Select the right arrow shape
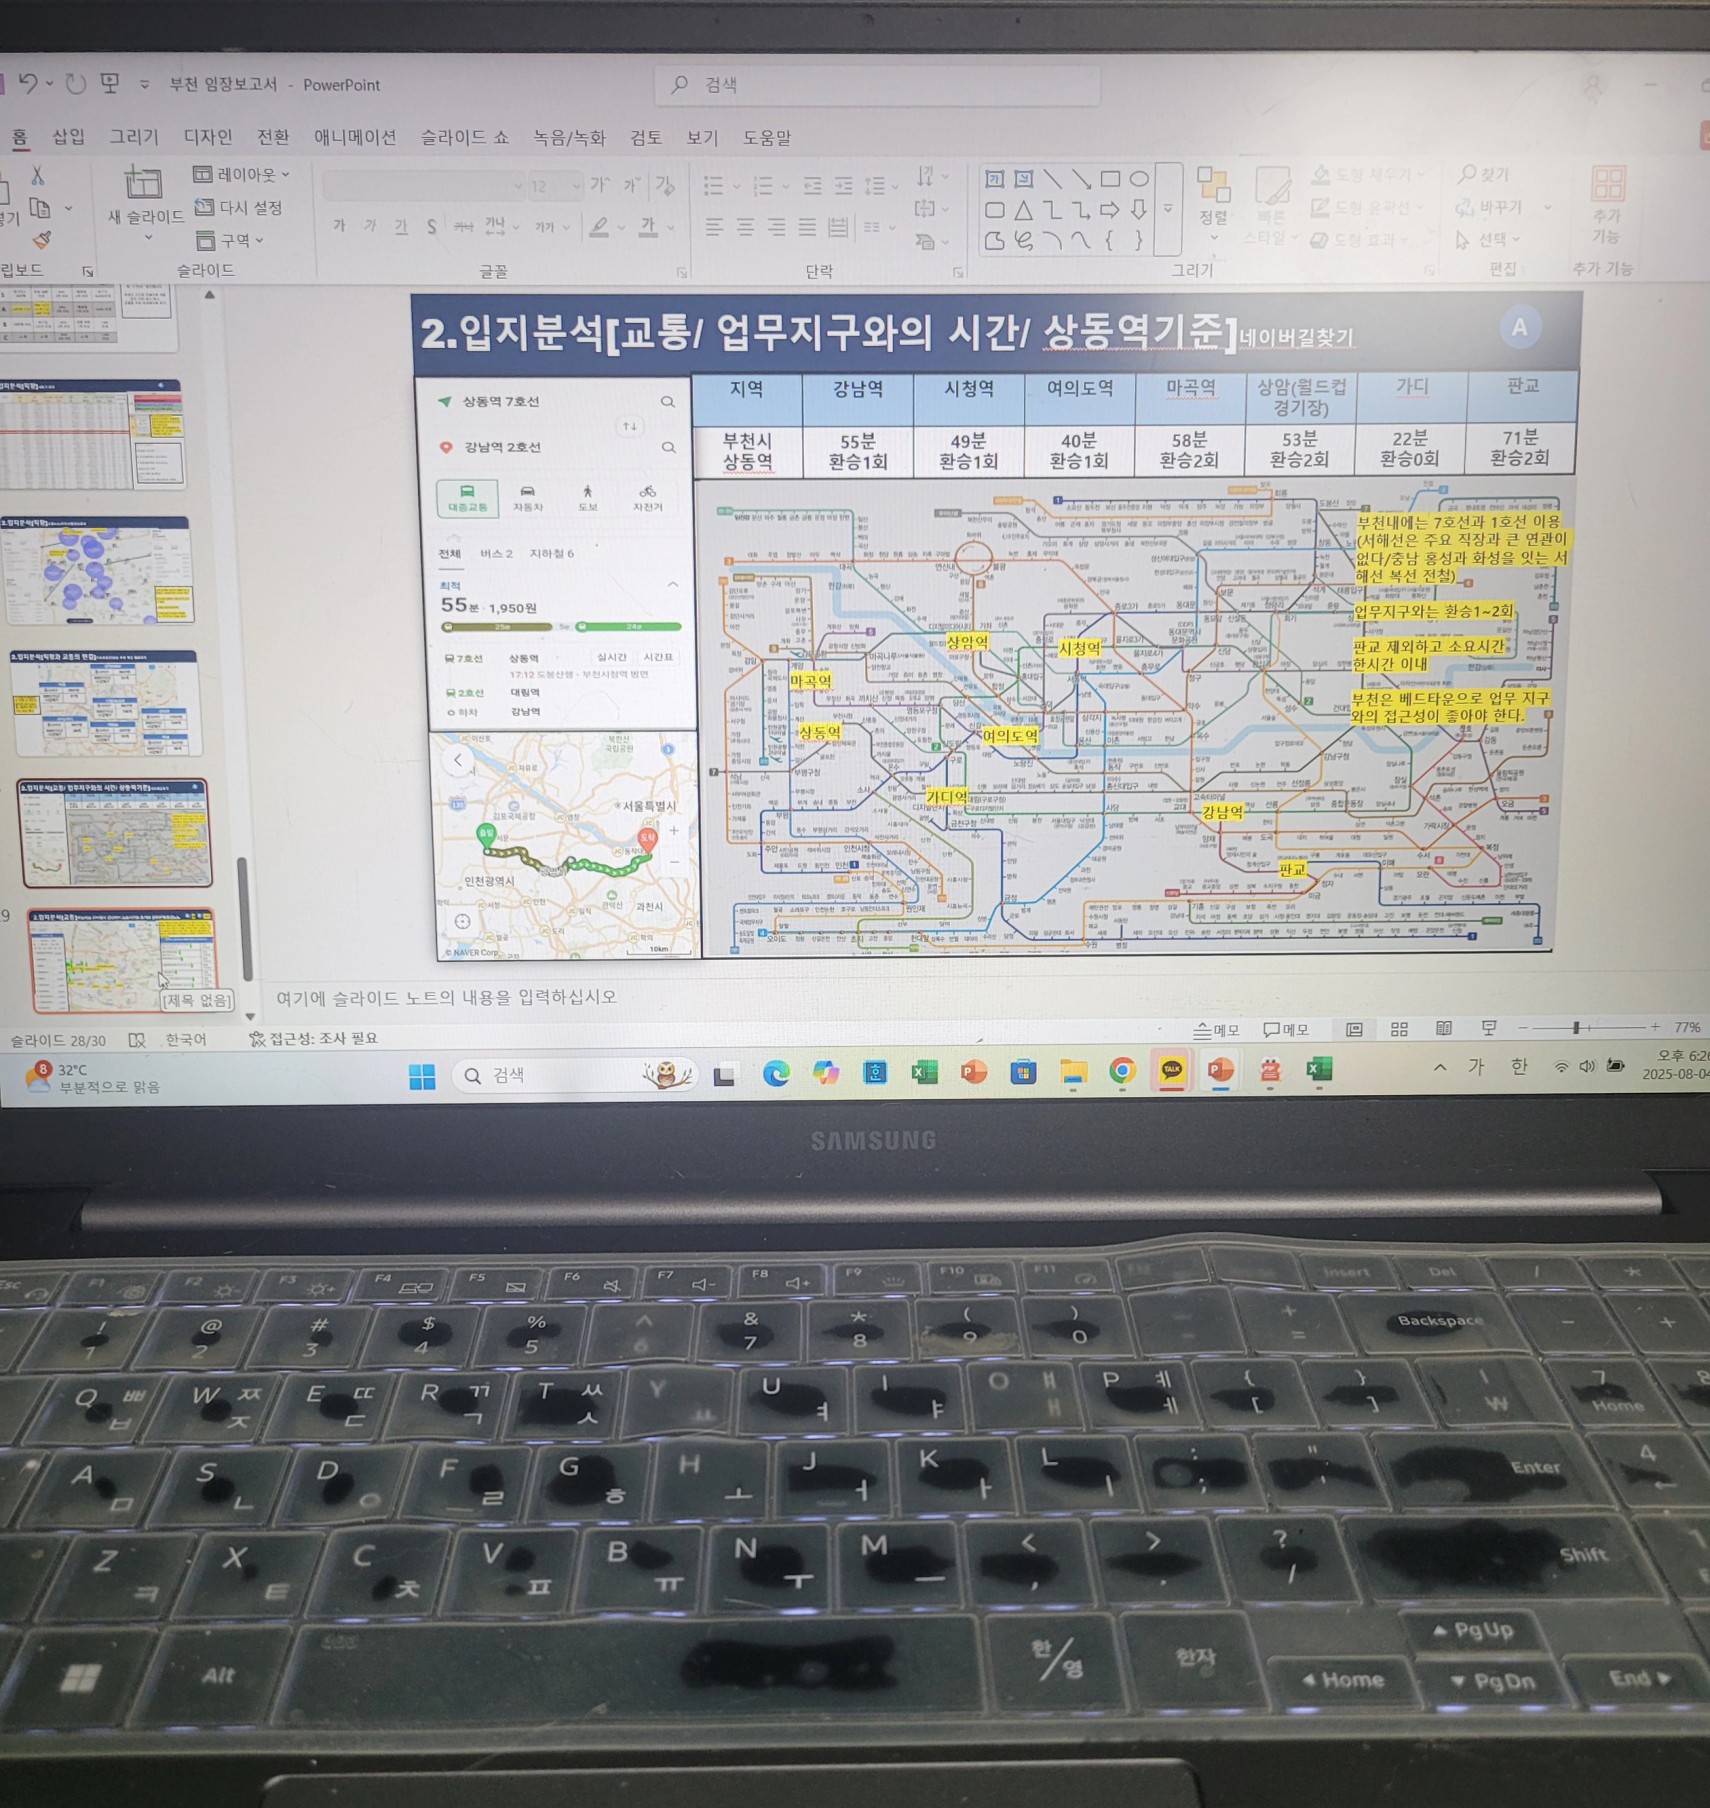 click(1110, 210)
